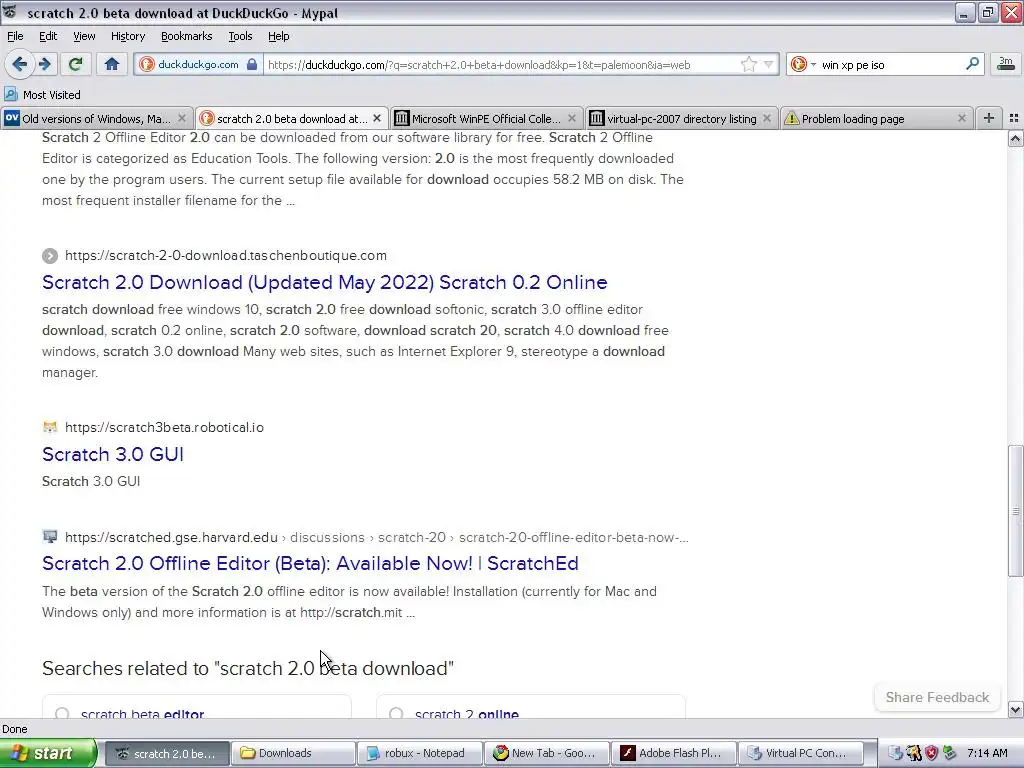Viewport: 1024px width, 768px height.
Task: Open the URL history dropdown arrow
Action: pyautogui.click(x=769, y=64)
